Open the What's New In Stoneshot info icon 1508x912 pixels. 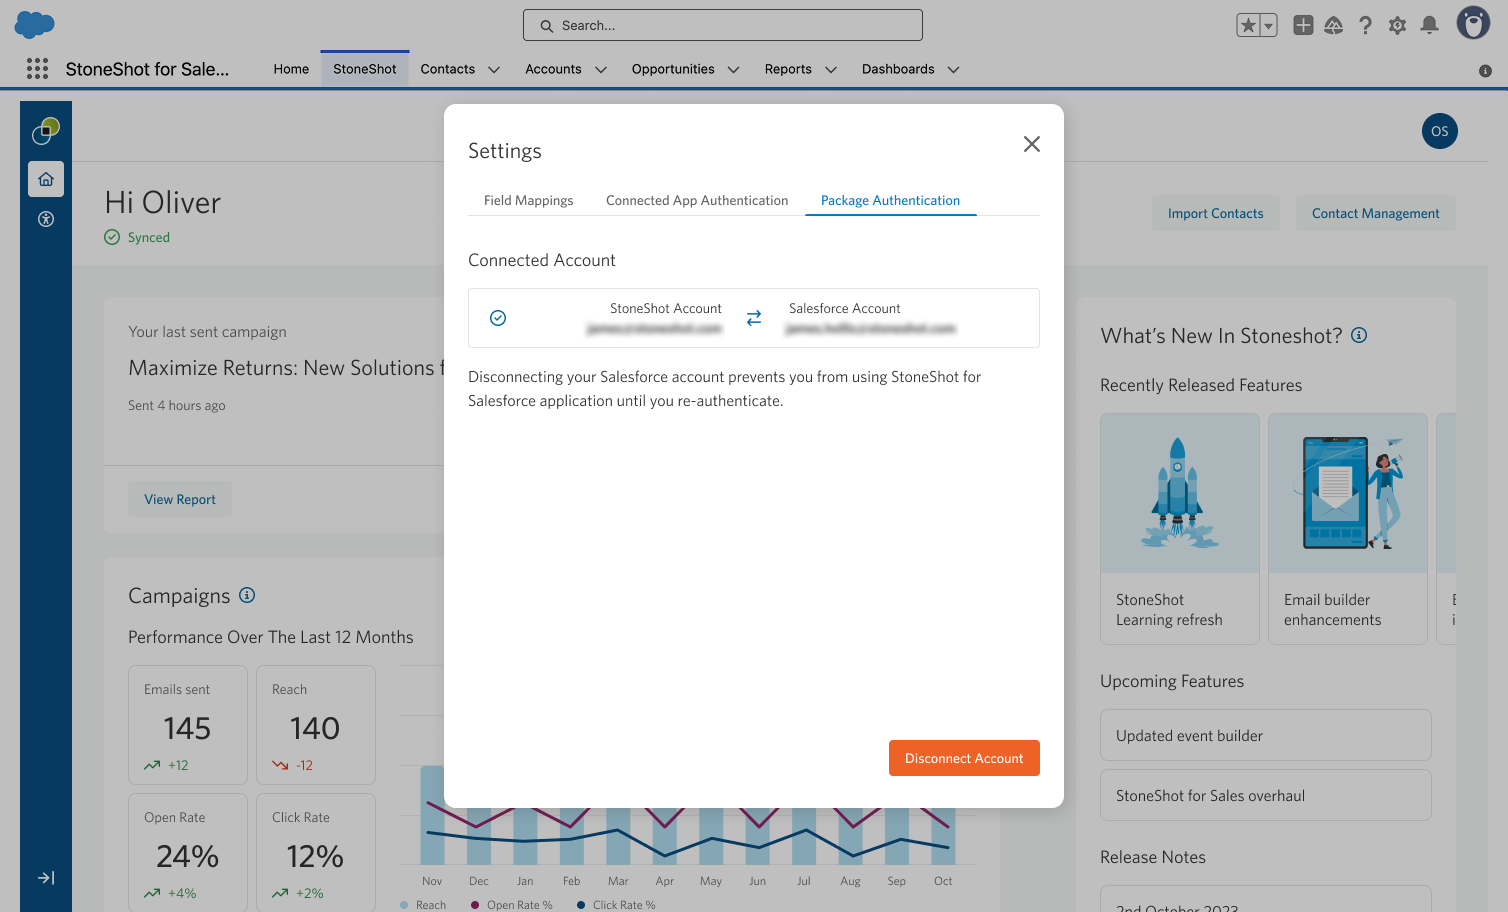pyautogui.click(x=1359, y=335)
